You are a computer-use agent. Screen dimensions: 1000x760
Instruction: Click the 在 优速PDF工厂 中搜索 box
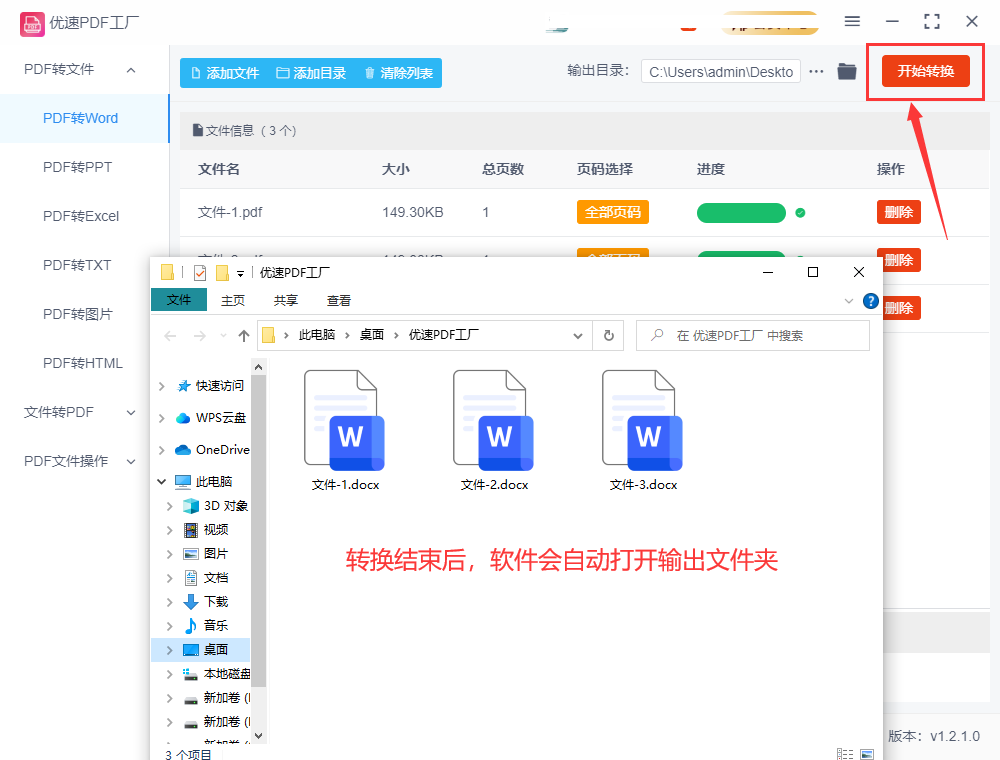(x=753, y=335)
